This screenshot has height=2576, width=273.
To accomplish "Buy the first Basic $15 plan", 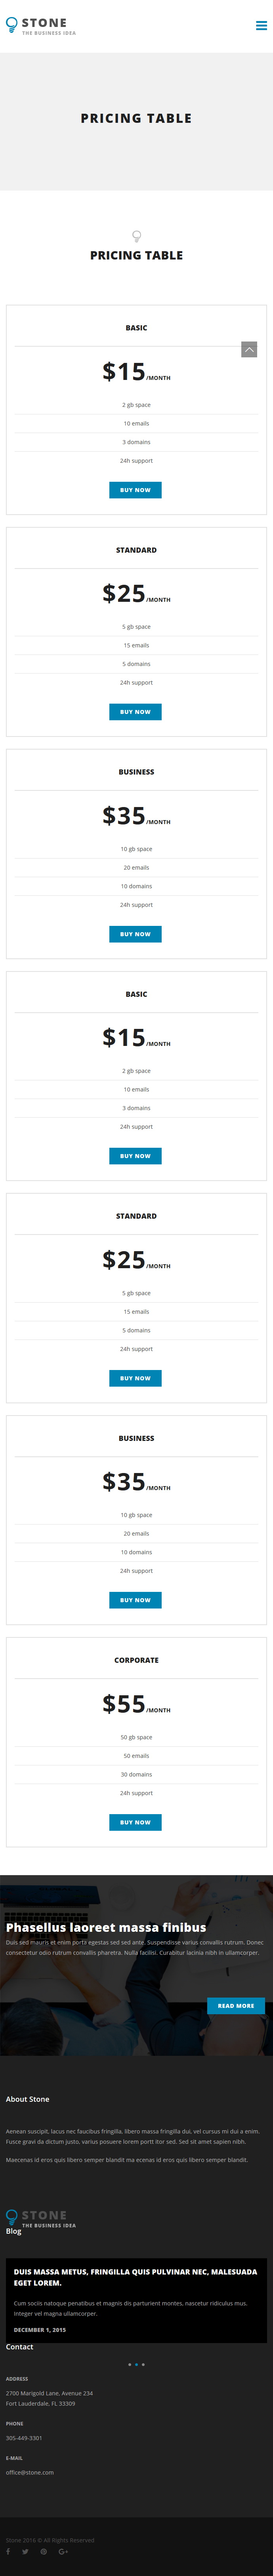I will point(135,490).
